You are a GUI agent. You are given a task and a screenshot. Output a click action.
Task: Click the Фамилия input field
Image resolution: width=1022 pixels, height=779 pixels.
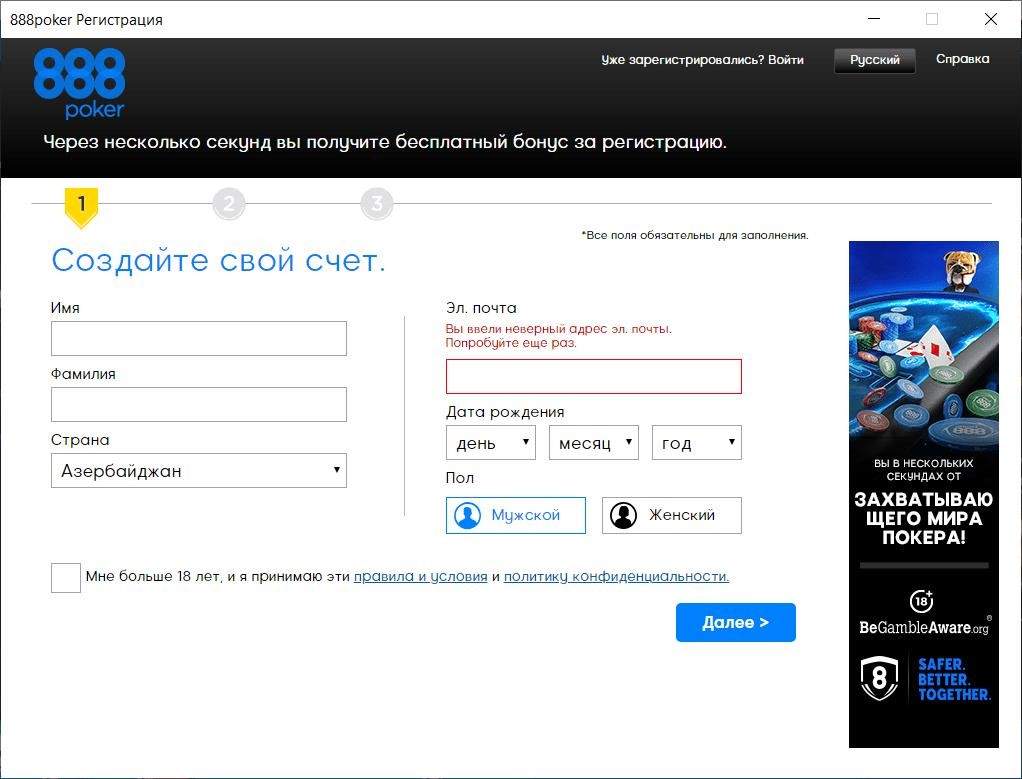pyautogui.click(x=199, y=404)
